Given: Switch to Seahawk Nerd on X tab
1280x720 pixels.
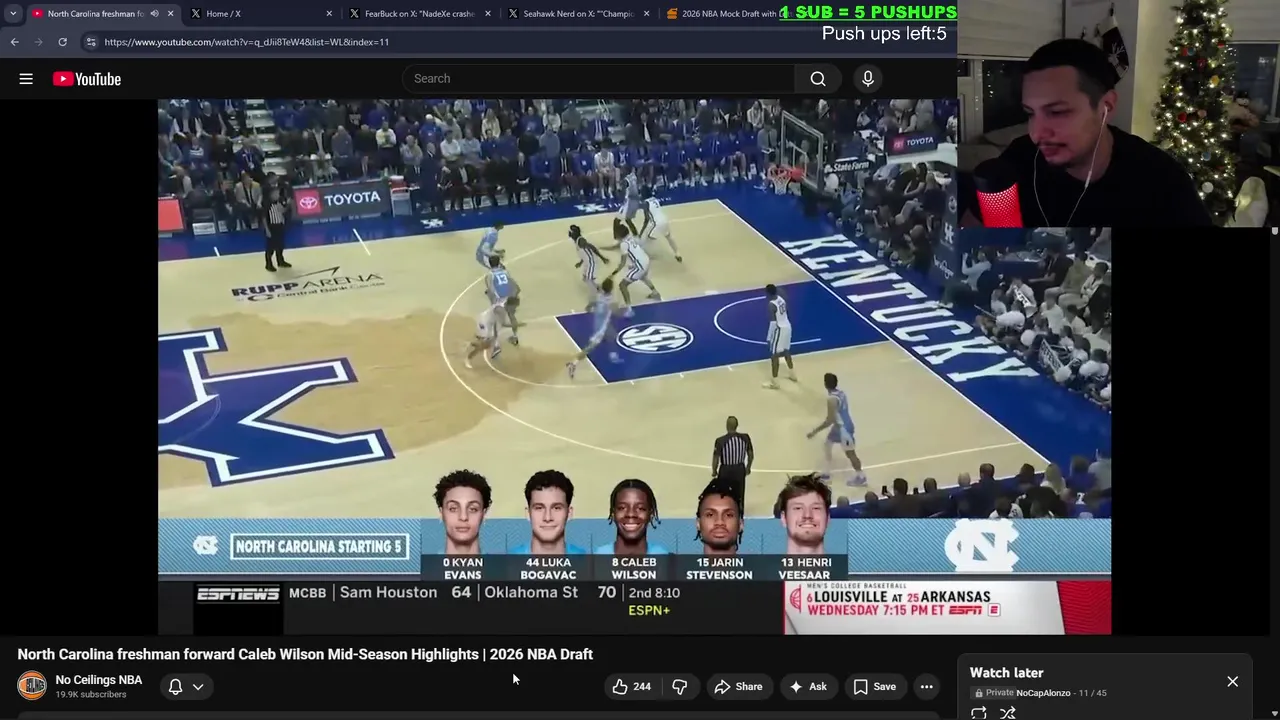Looking at the screenshot, I should click(578, 14).
